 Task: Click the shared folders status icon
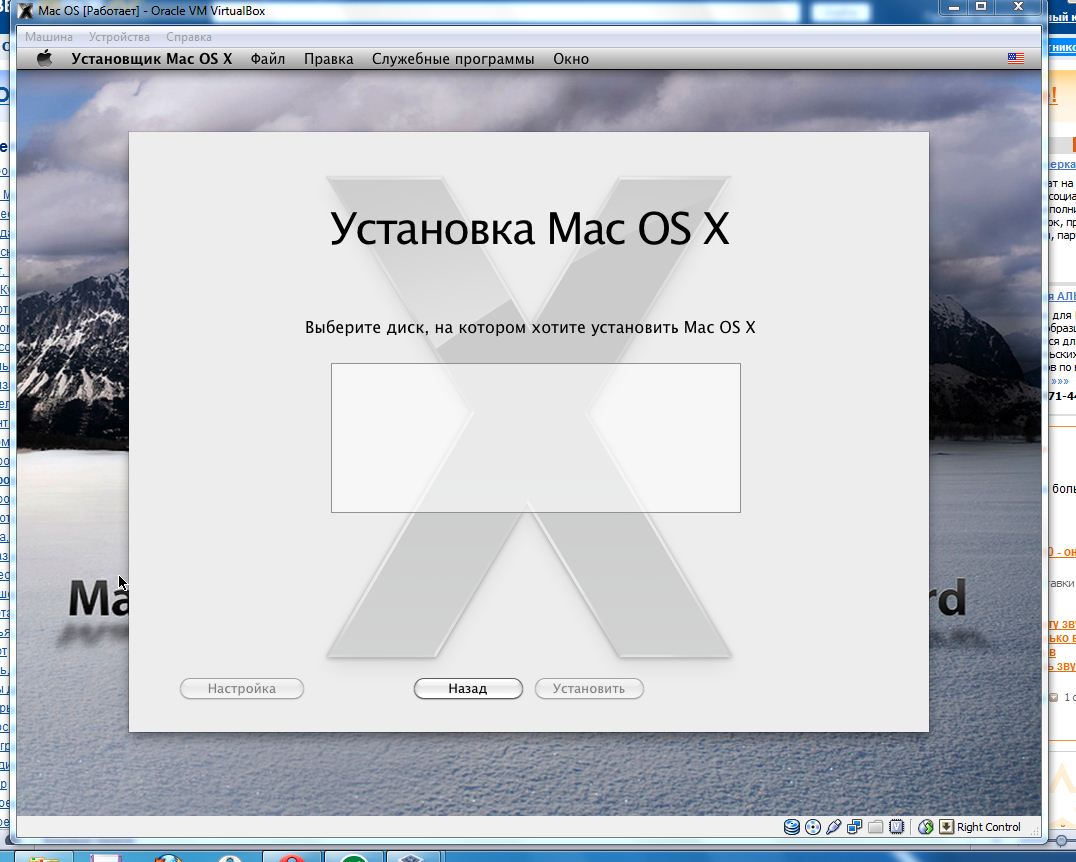pyautogui.click(x=875, y=827)
